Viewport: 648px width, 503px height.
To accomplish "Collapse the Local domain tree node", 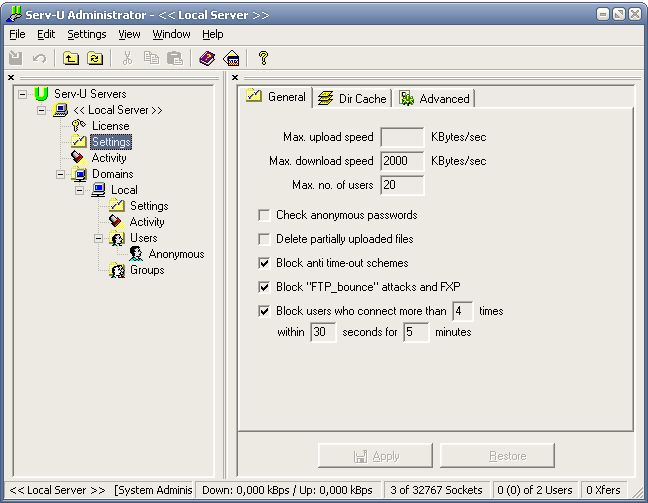I will [79, 191].
